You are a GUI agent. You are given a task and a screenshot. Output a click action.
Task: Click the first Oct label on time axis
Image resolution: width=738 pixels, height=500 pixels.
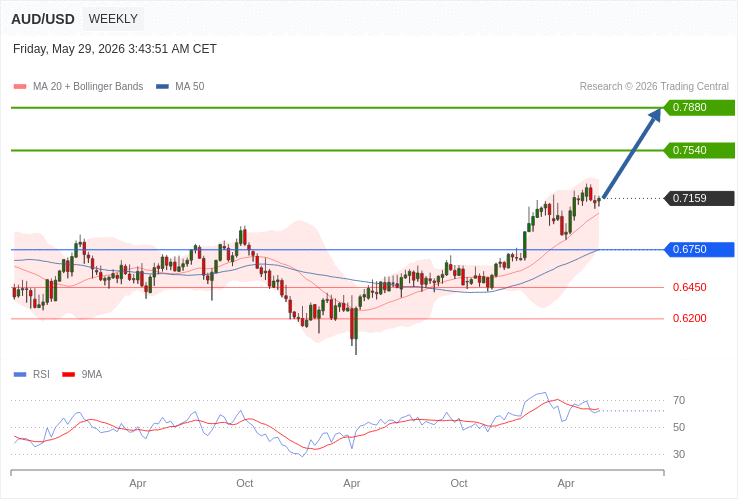245,484
